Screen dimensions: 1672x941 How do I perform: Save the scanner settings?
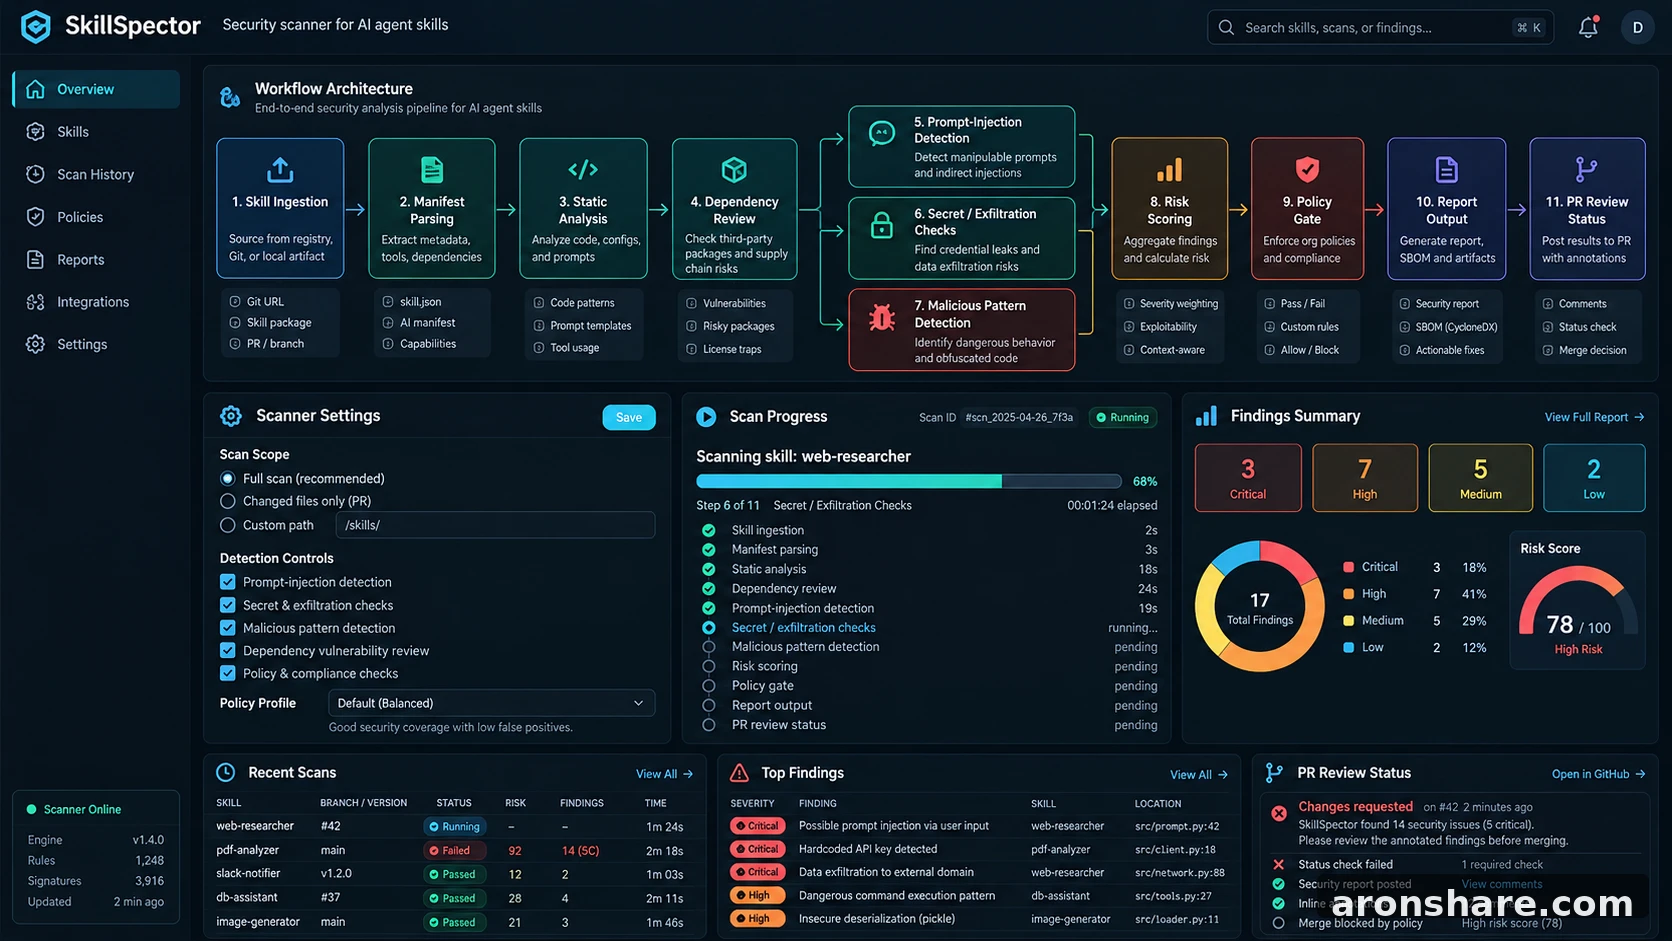click(629, 417)
